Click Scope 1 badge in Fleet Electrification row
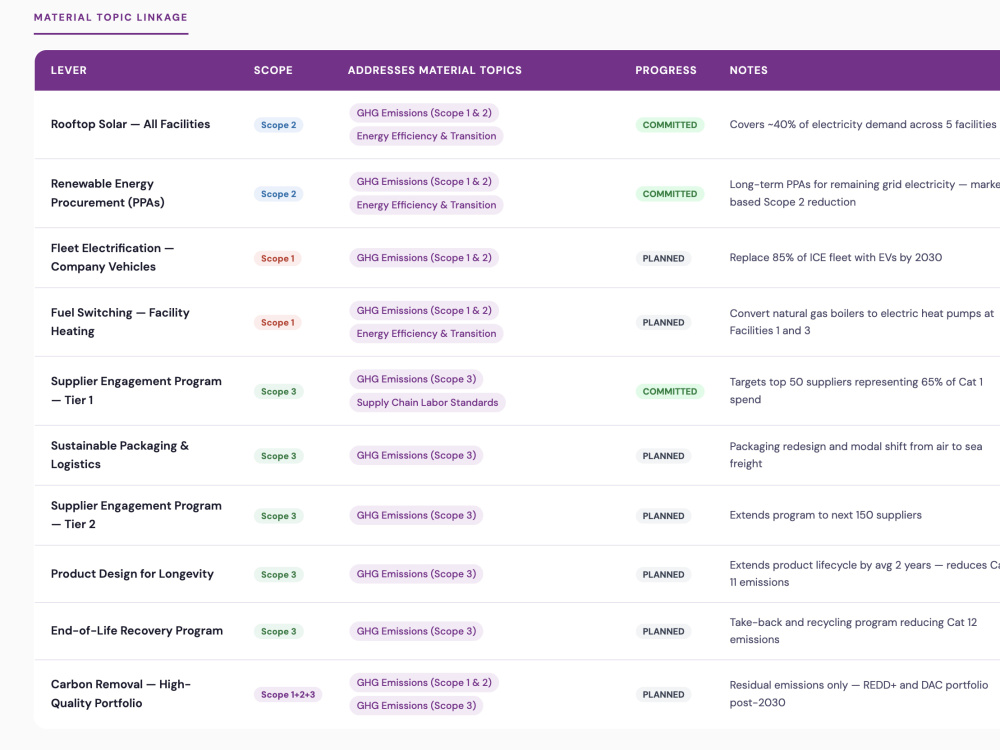1000x750 pixels. pyautogui.click(x=277, y=258)
